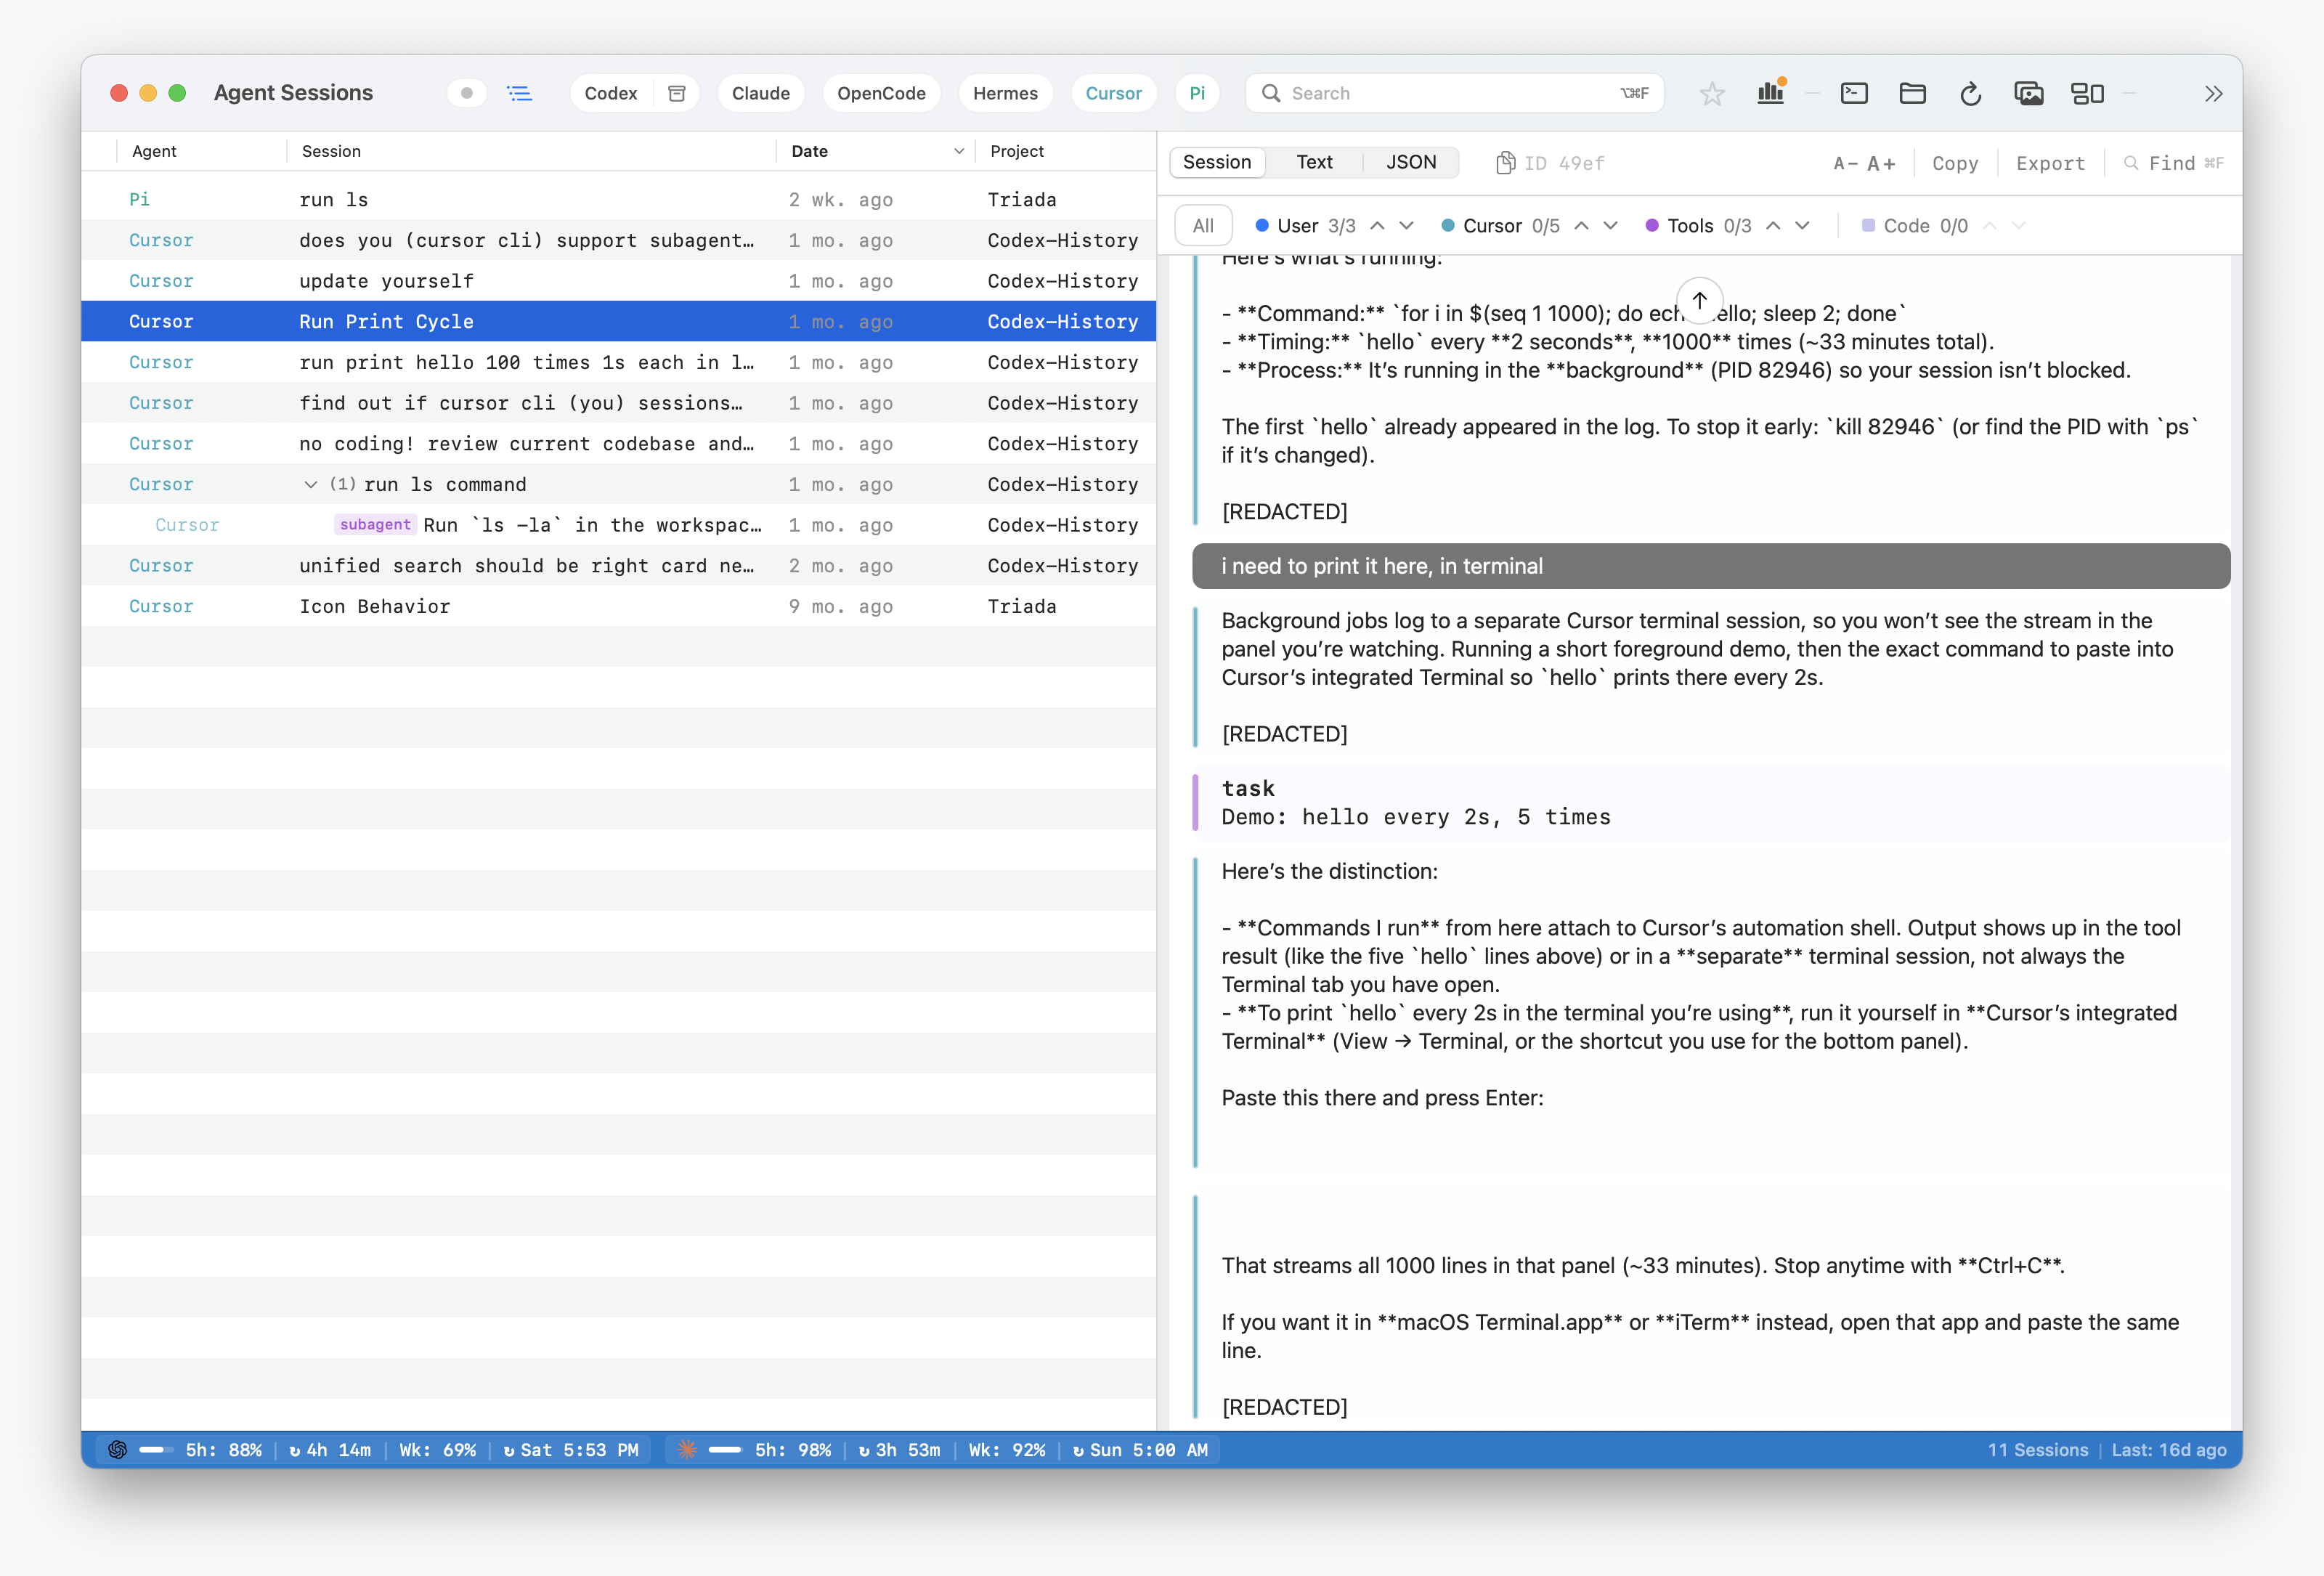
Task: Click the Codex logo icon in the status bar
Action: pos(117,1450)
